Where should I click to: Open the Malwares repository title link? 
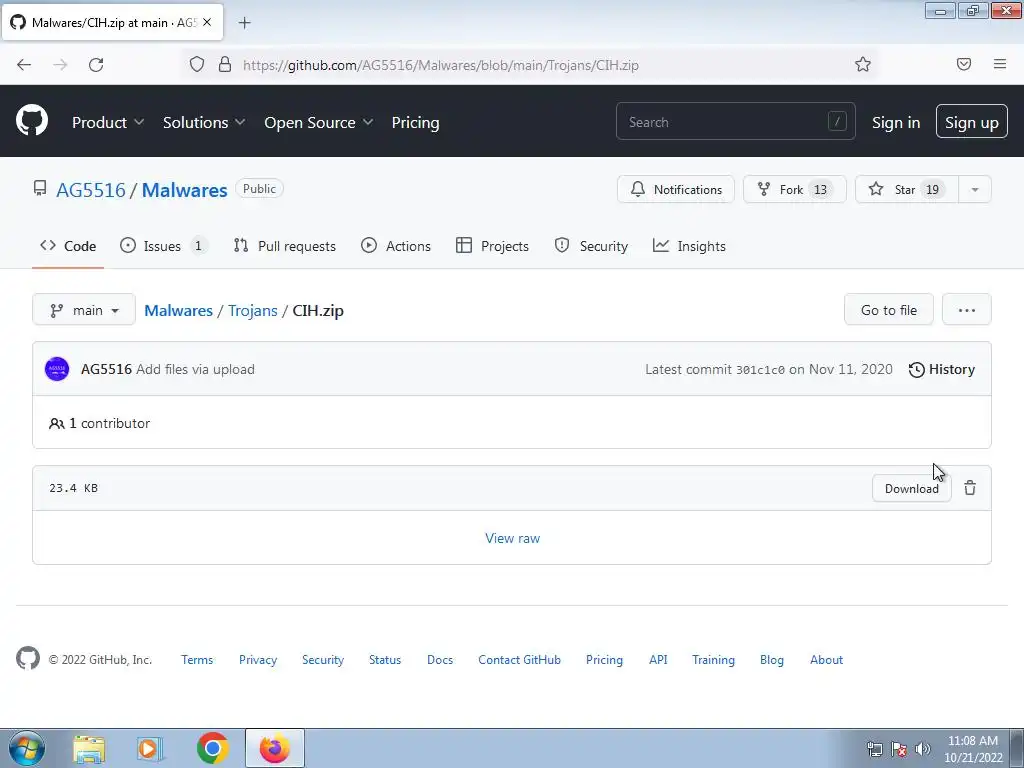click(185, 190)
